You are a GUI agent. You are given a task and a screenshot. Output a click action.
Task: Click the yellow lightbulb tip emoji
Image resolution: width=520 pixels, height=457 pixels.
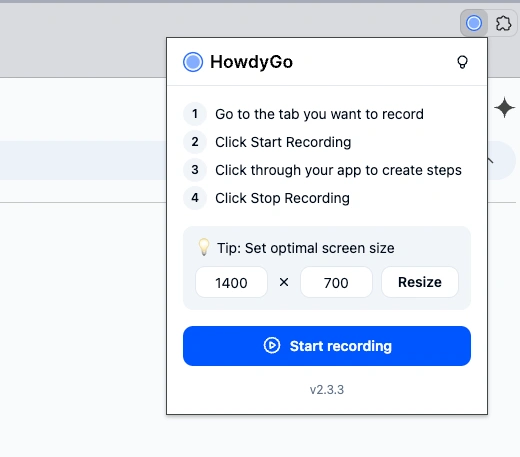[204, 247]
